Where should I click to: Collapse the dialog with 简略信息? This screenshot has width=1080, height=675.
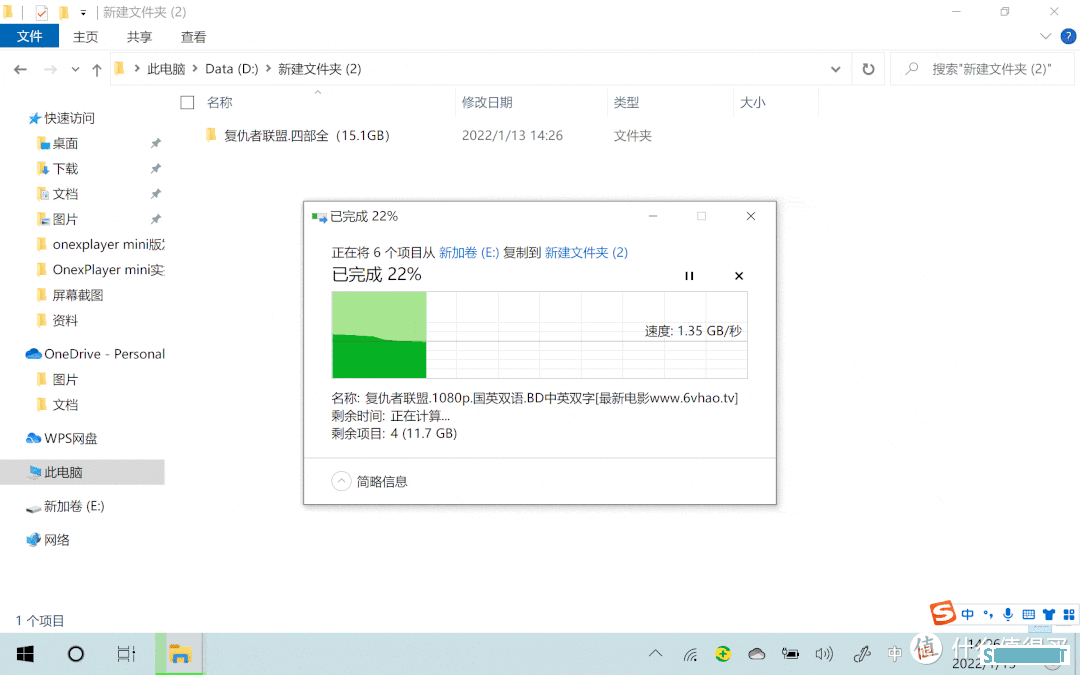(370, 481)
